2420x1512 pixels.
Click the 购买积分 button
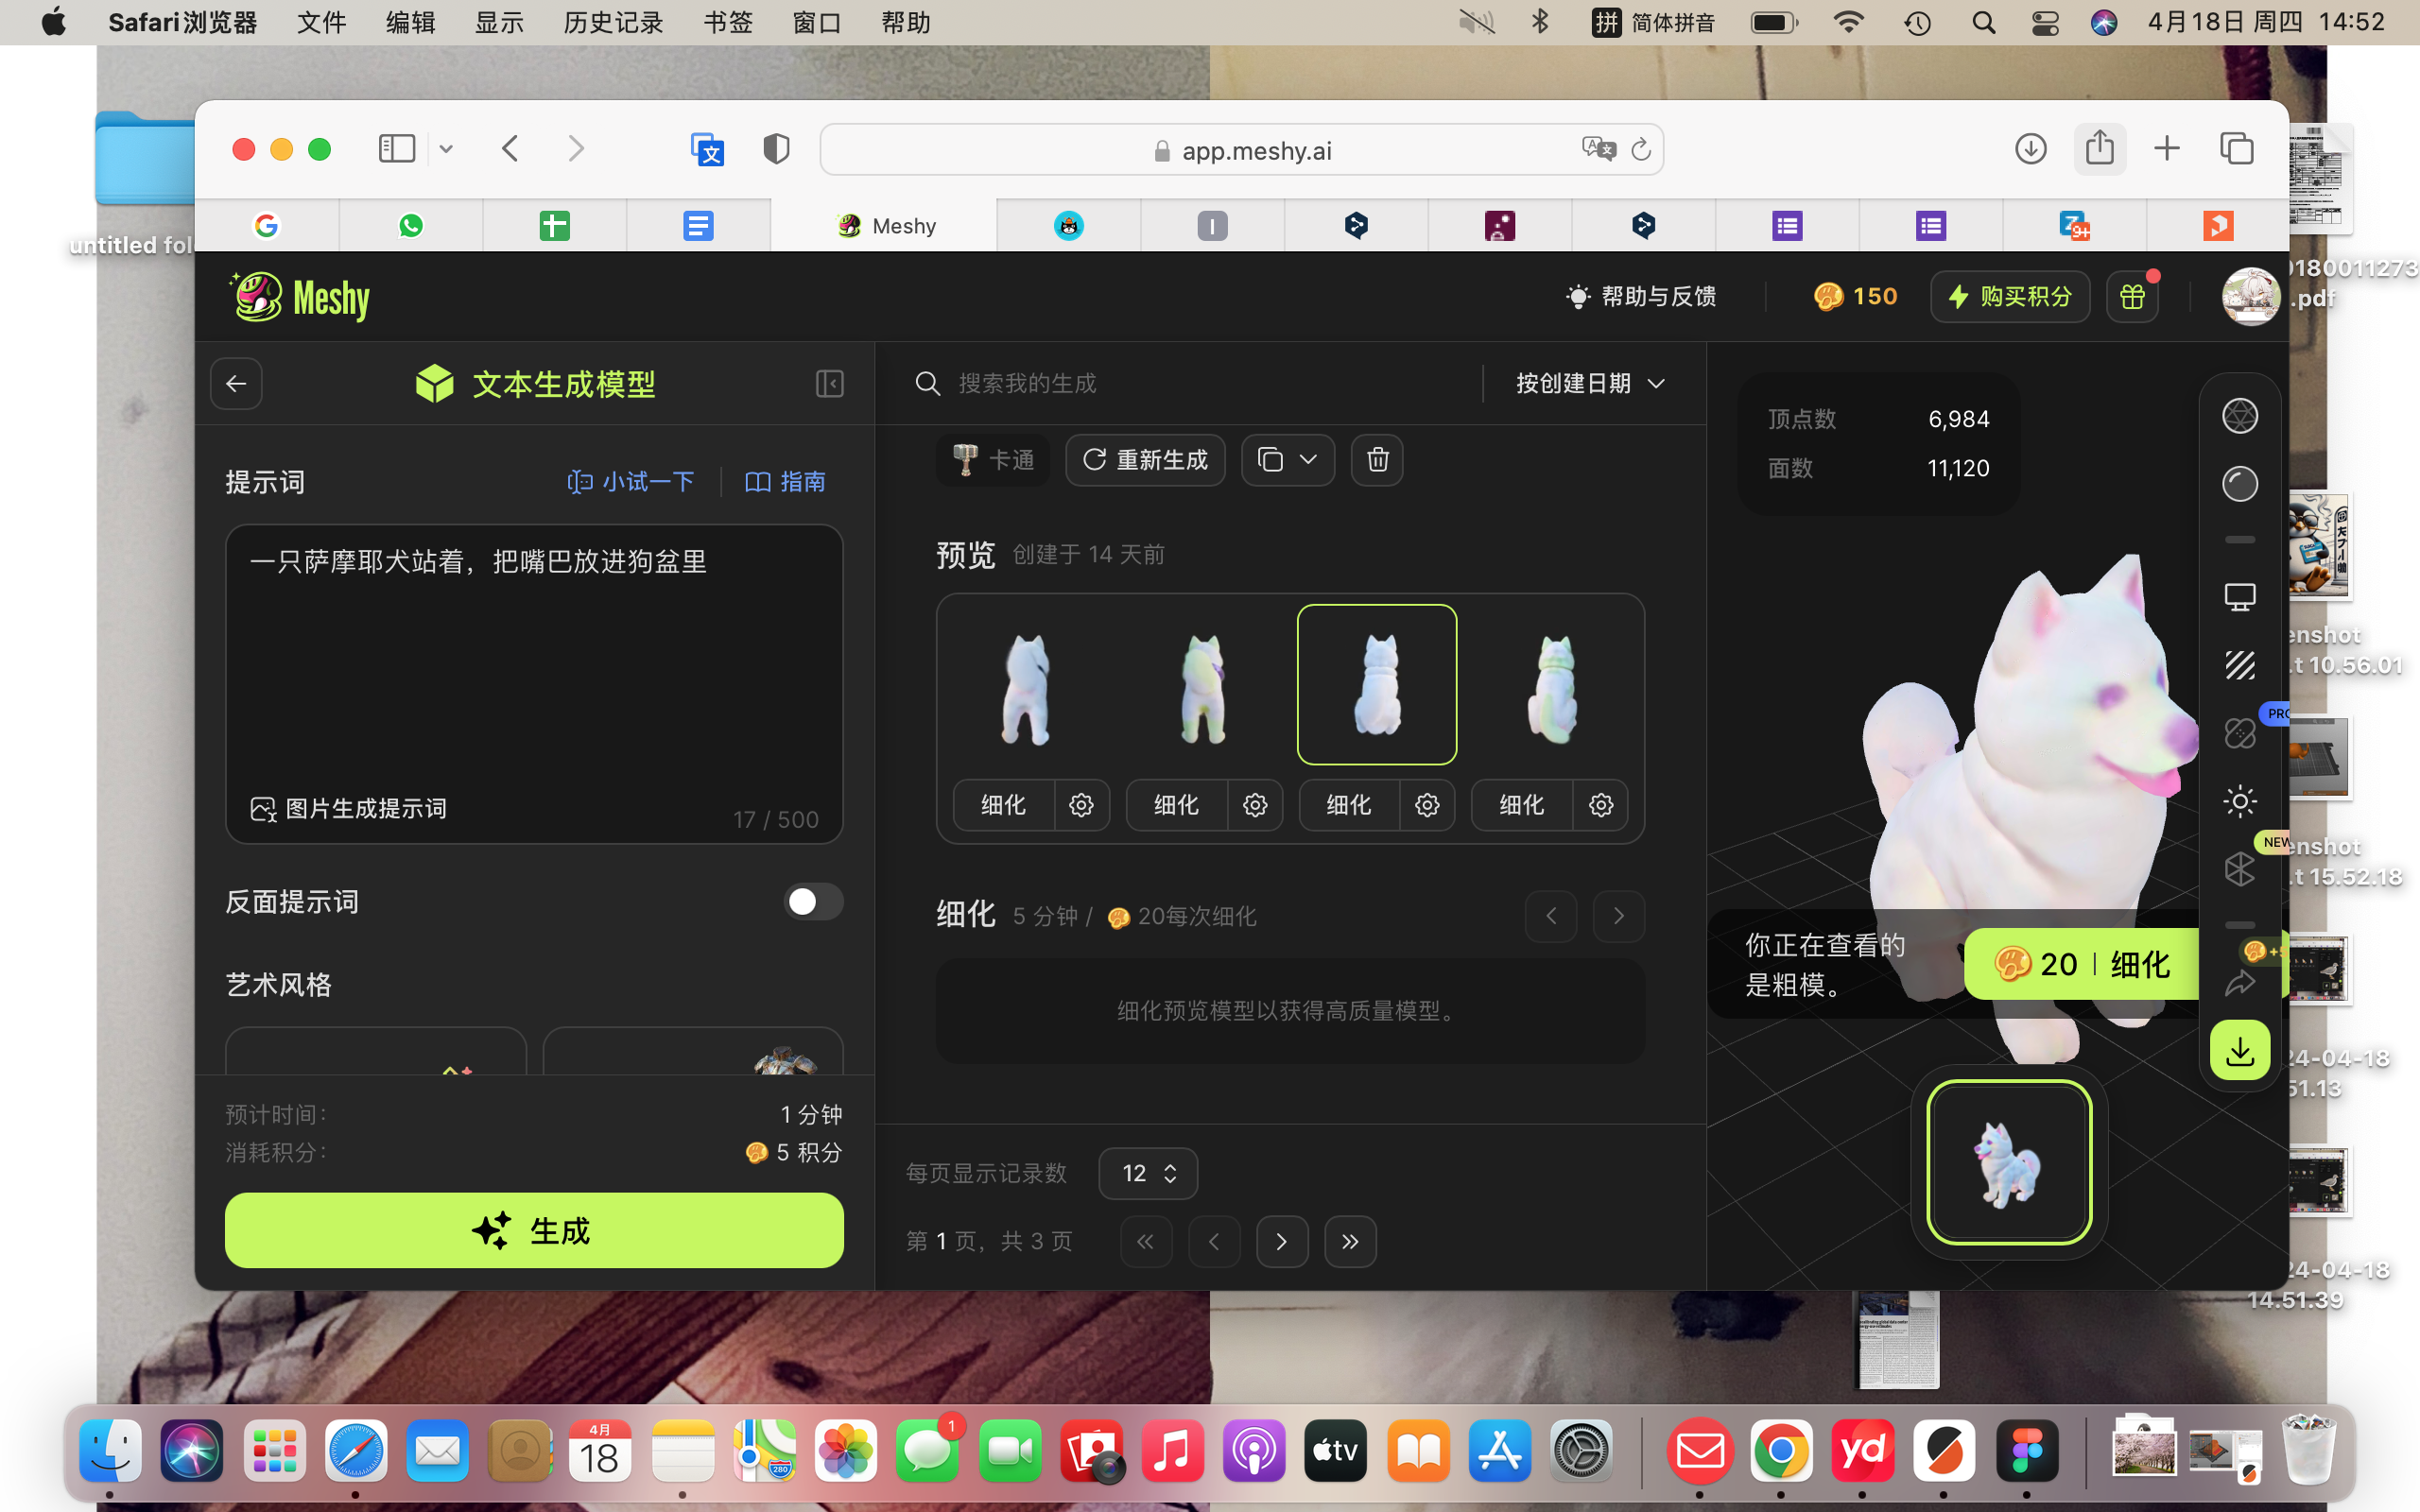pos(2009,297)
